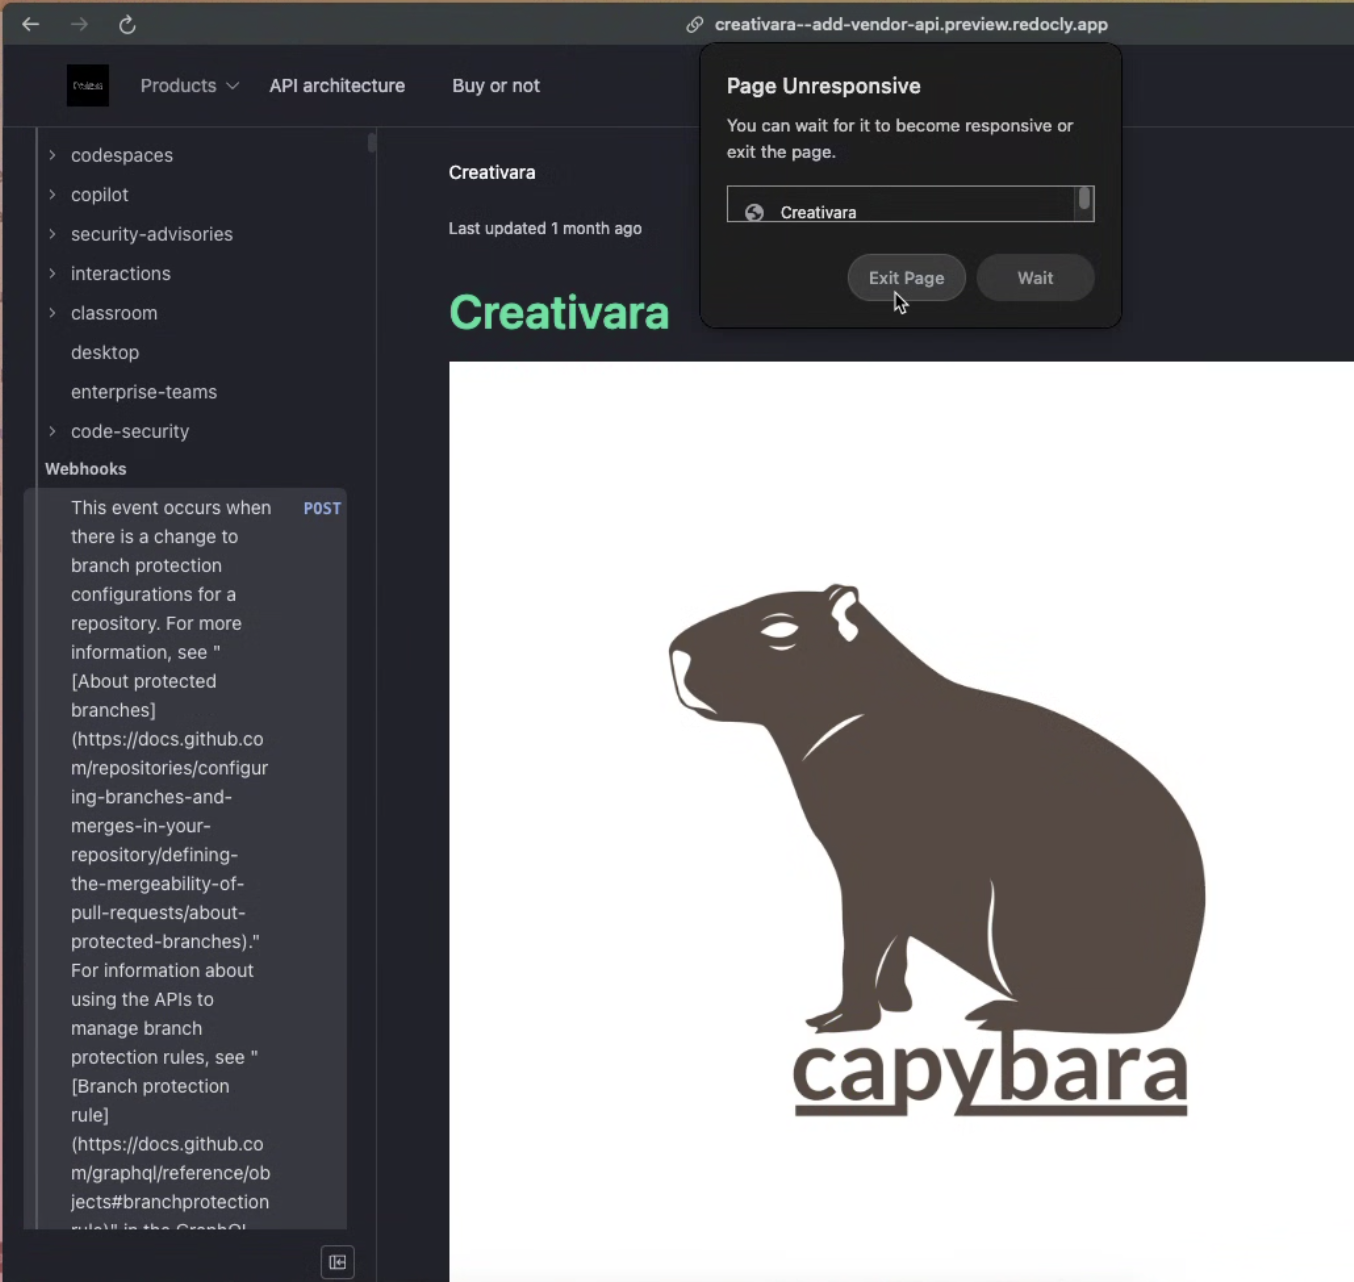
Task: Expand the copilot tree chevron
Action: [x=52, y=194]
